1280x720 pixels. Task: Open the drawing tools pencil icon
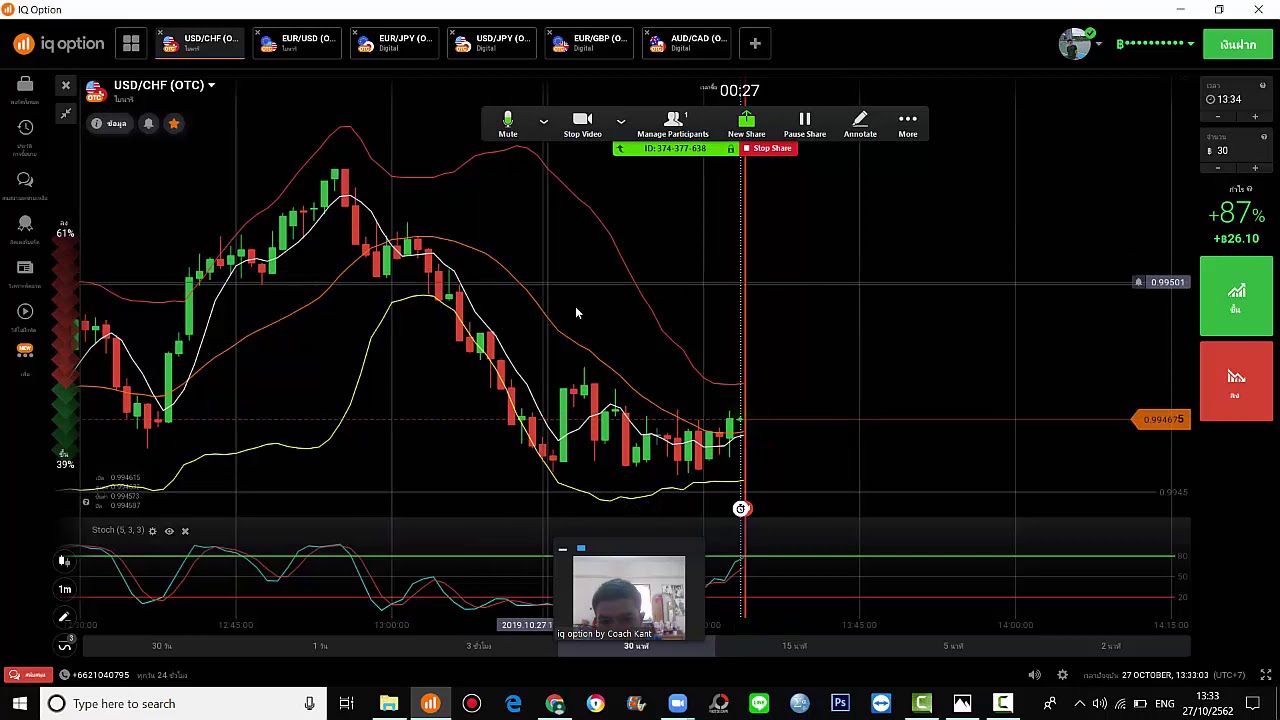(x=65, y=617)
